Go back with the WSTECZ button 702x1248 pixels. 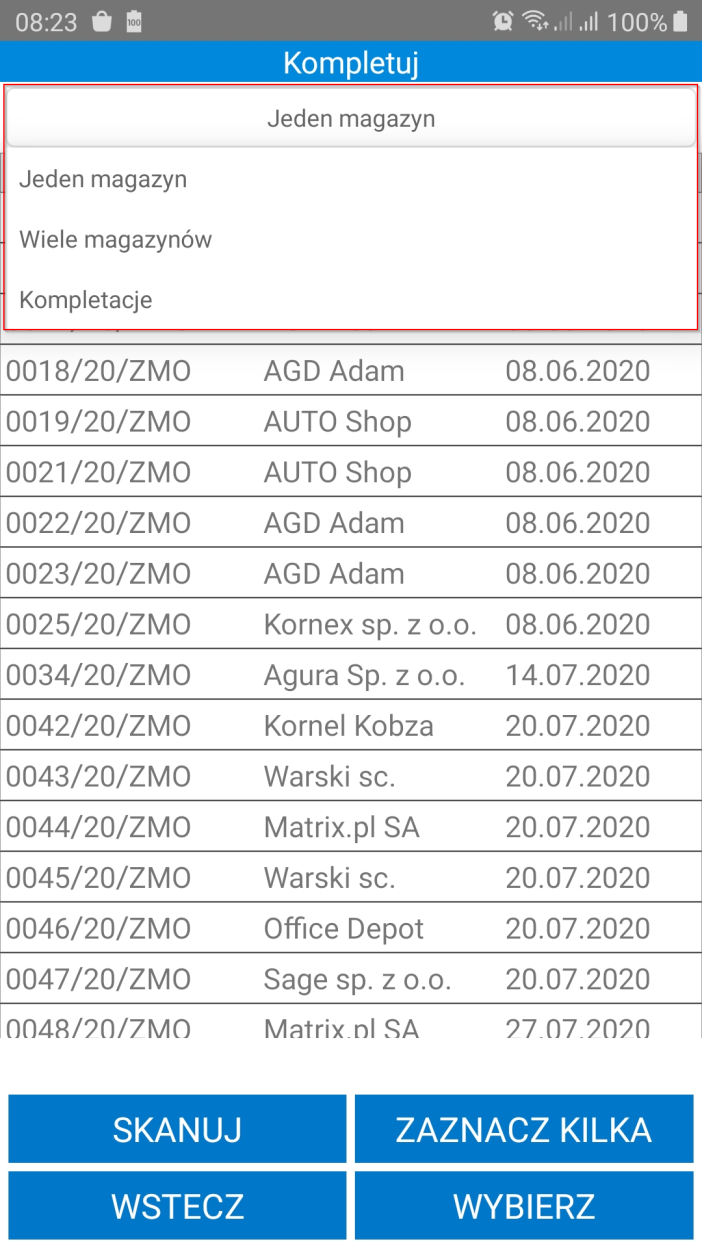point(177,1205)
